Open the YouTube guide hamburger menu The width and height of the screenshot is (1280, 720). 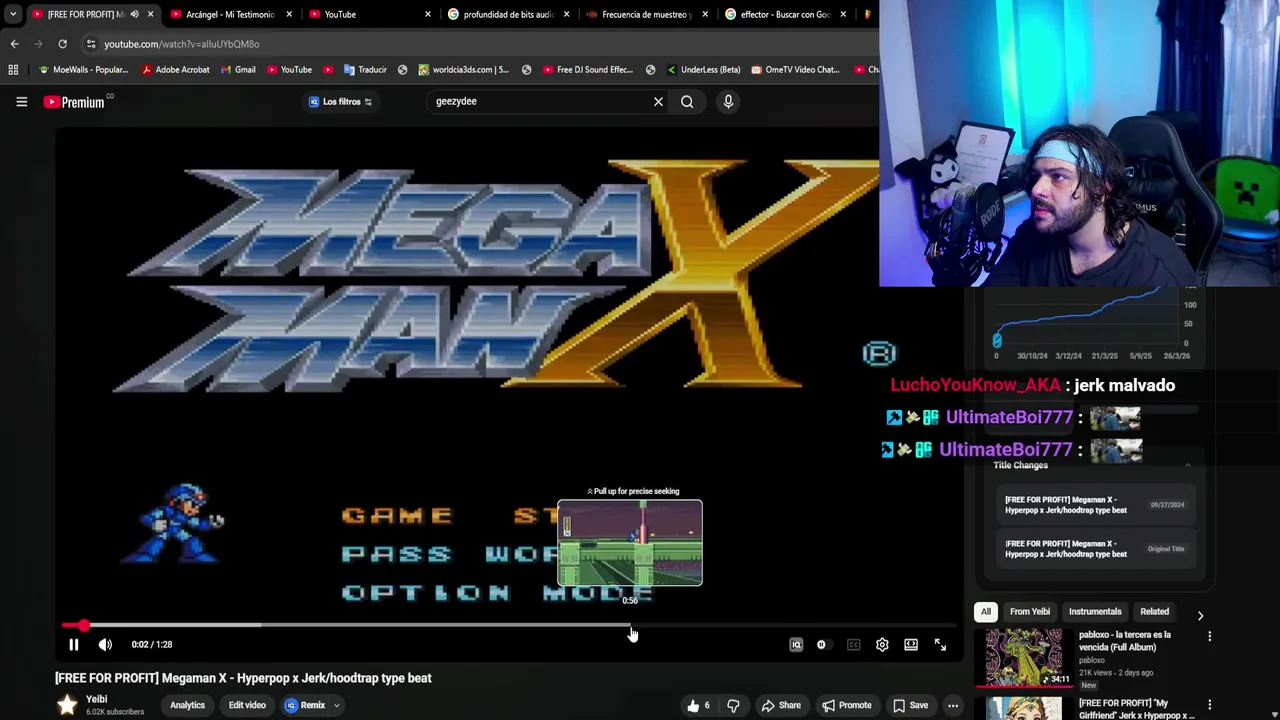tap(21, 101)
